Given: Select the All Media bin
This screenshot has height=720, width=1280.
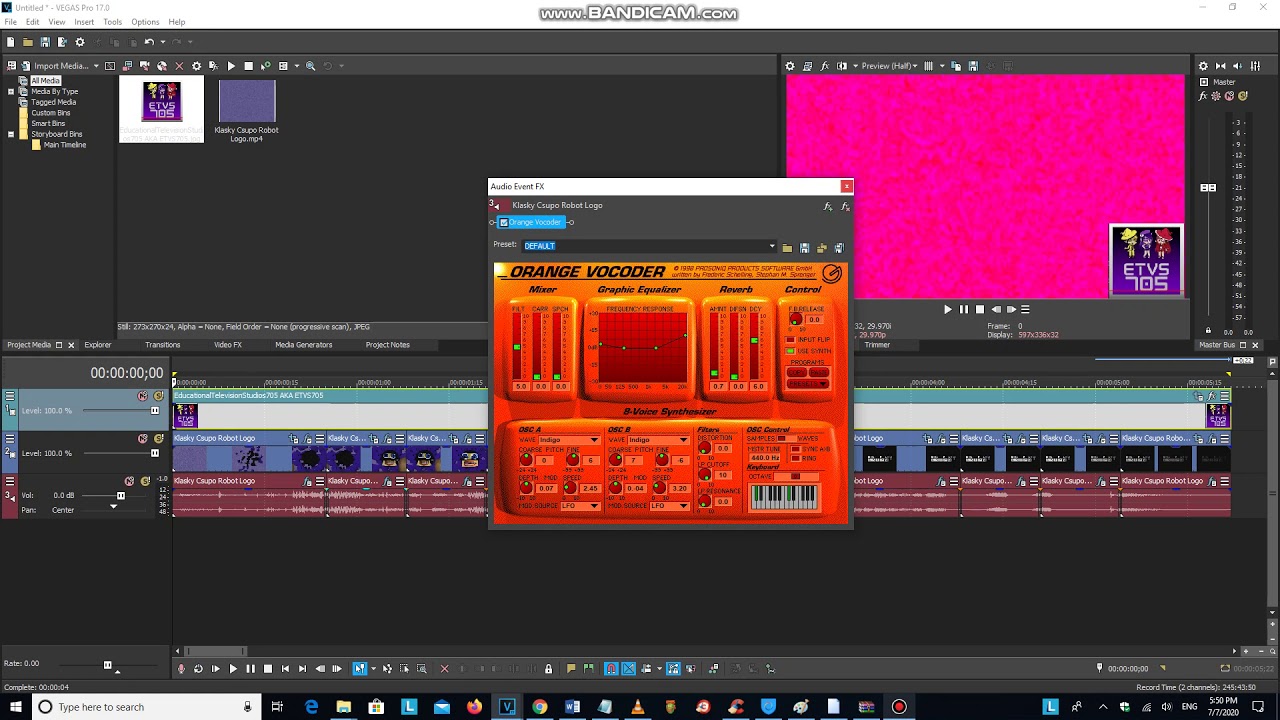Looking at the screenshot, I should [45, 81].
